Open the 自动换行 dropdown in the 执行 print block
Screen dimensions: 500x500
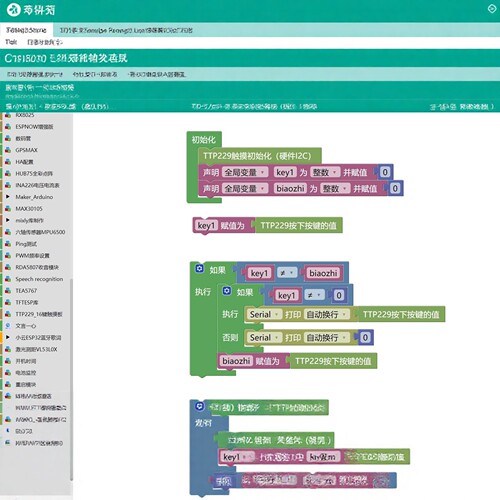pyautogui.click(x=327, y=314)
